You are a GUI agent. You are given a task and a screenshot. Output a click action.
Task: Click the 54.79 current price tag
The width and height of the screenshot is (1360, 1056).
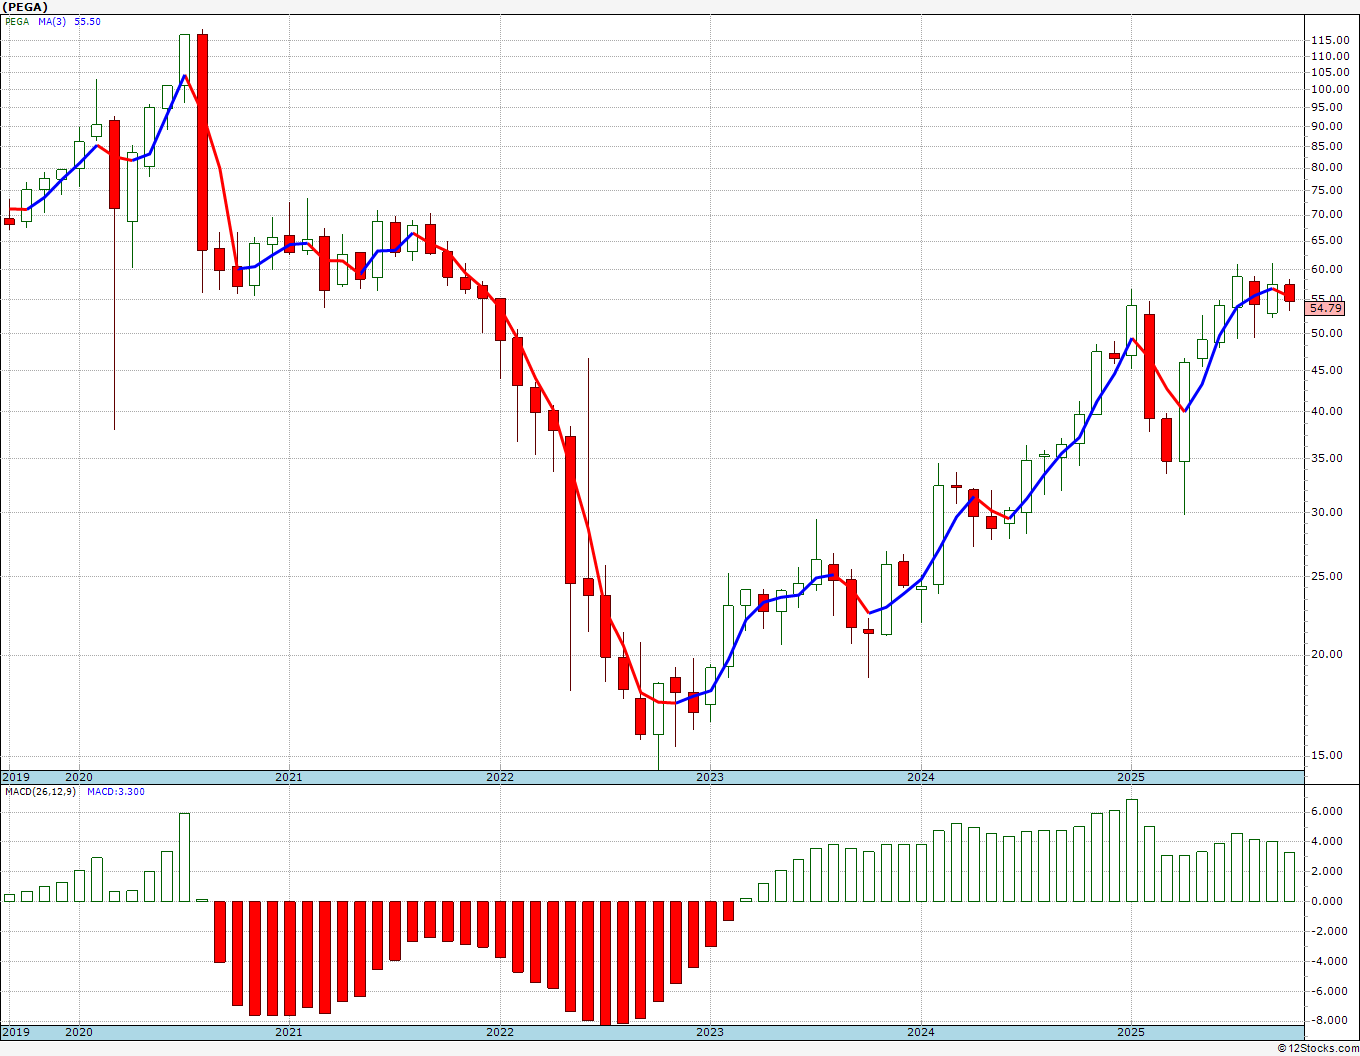tap(1326, 309)
